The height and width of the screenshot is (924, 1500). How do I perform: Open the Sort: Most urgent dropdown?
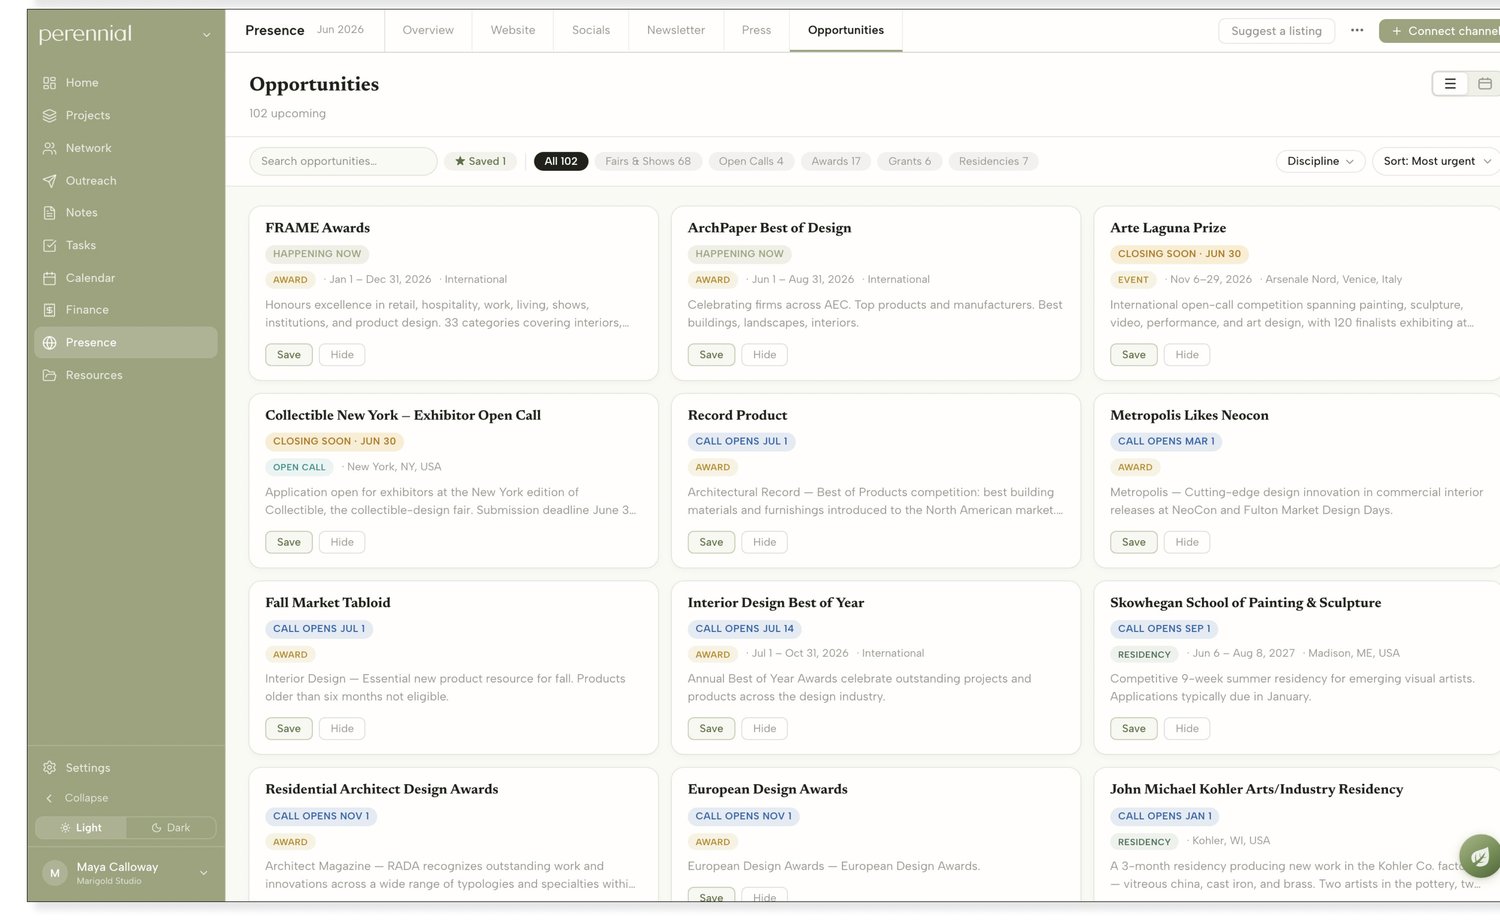(x=1437, y=161)
